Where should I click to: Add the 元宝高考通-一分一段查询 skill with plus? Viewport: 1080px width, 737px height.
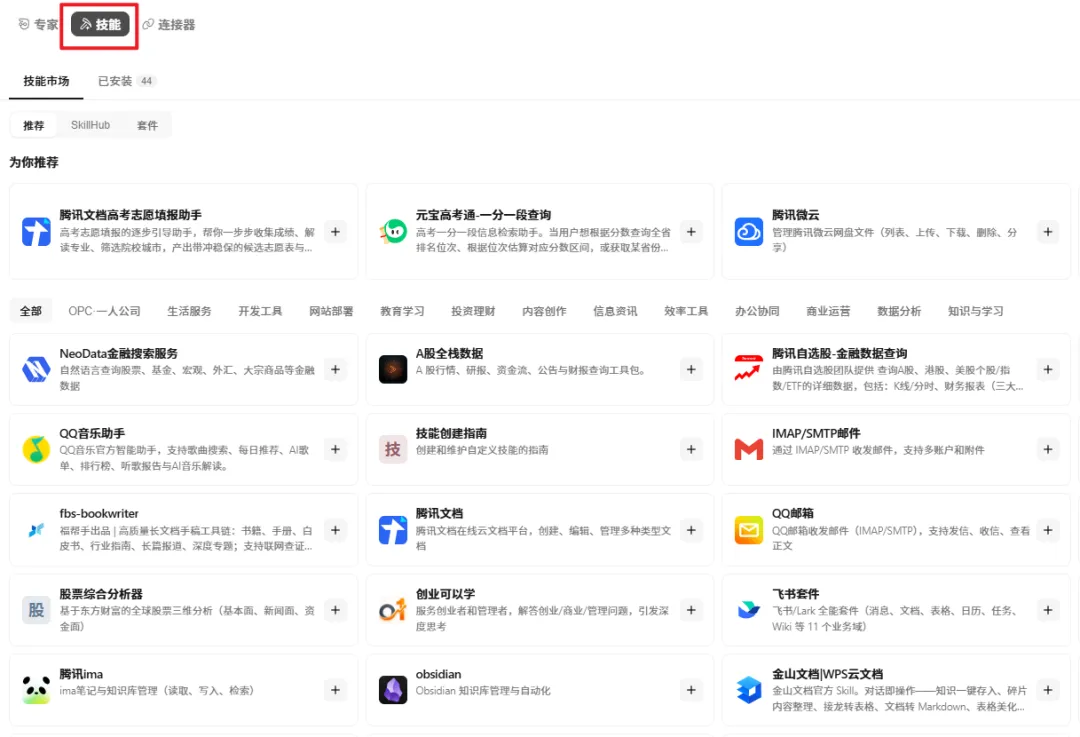(691, 231)
